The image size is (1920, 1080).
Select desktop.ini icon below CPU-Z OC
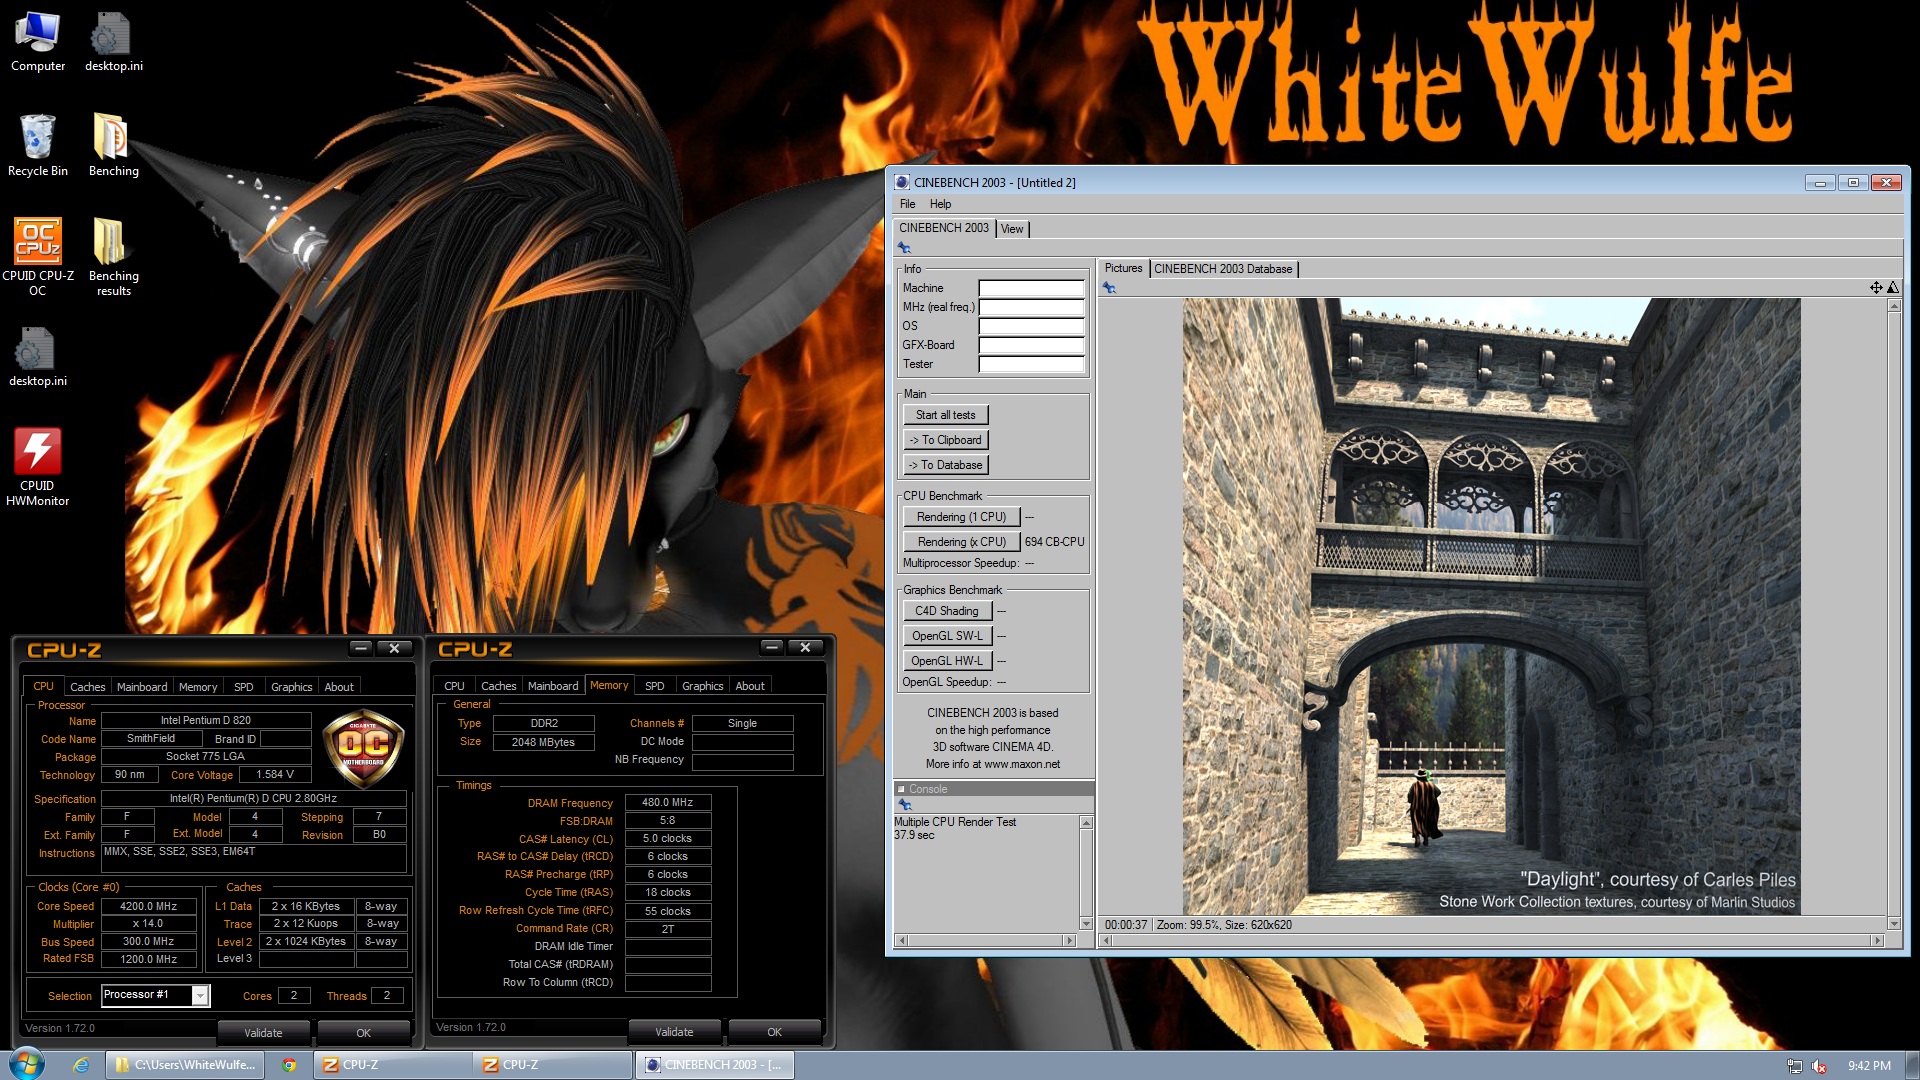coord(38,358)
